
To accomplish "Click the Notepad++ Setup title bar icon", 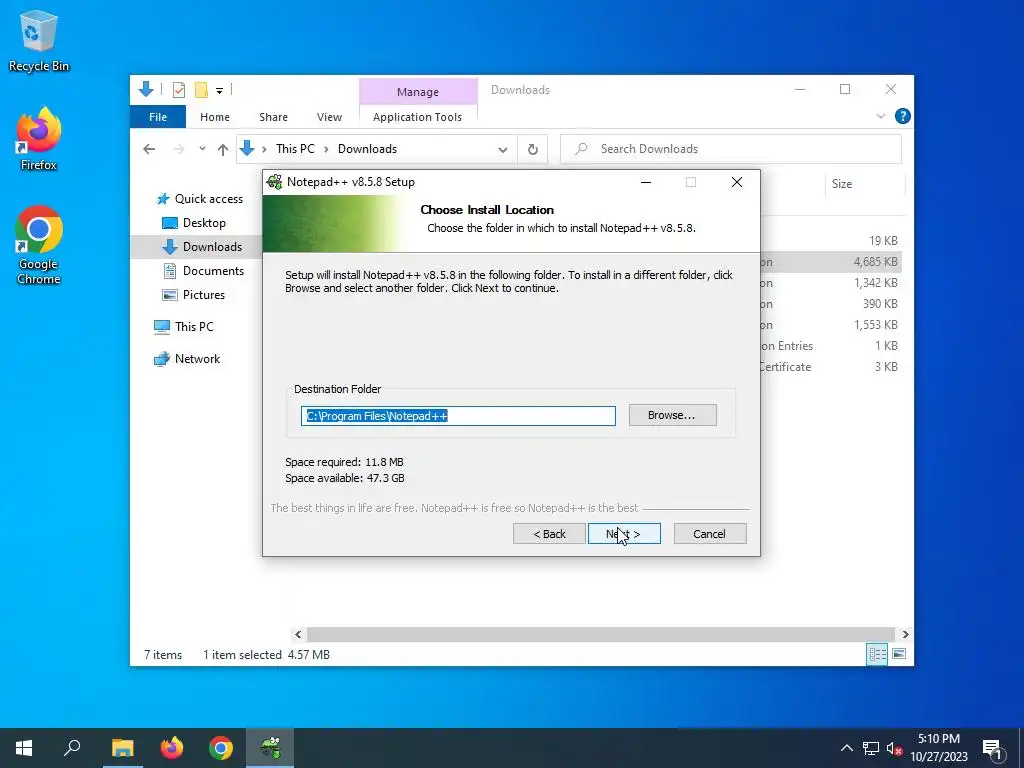I will (x=274, y=182).
